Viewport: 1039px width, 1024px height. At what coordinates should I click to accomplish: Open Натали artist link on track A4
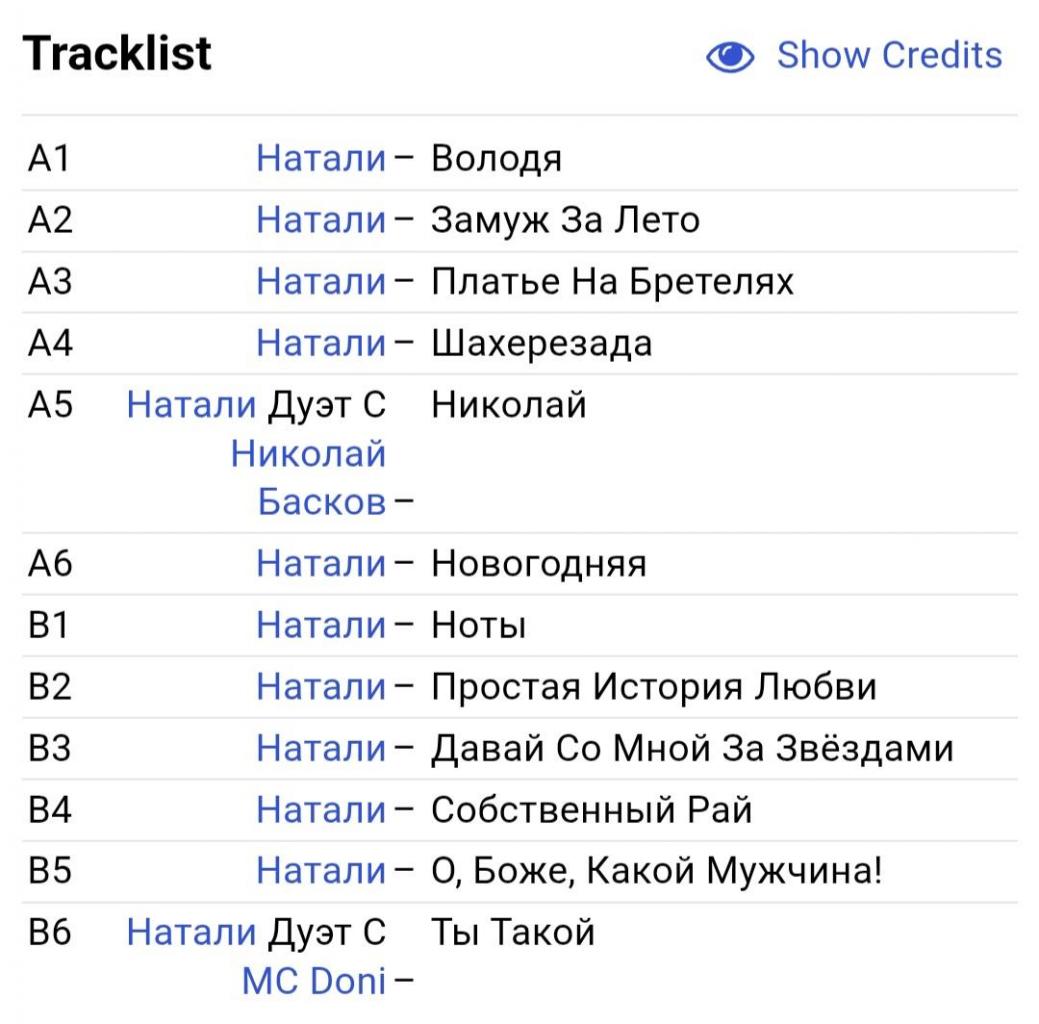(x=321, y=344)
